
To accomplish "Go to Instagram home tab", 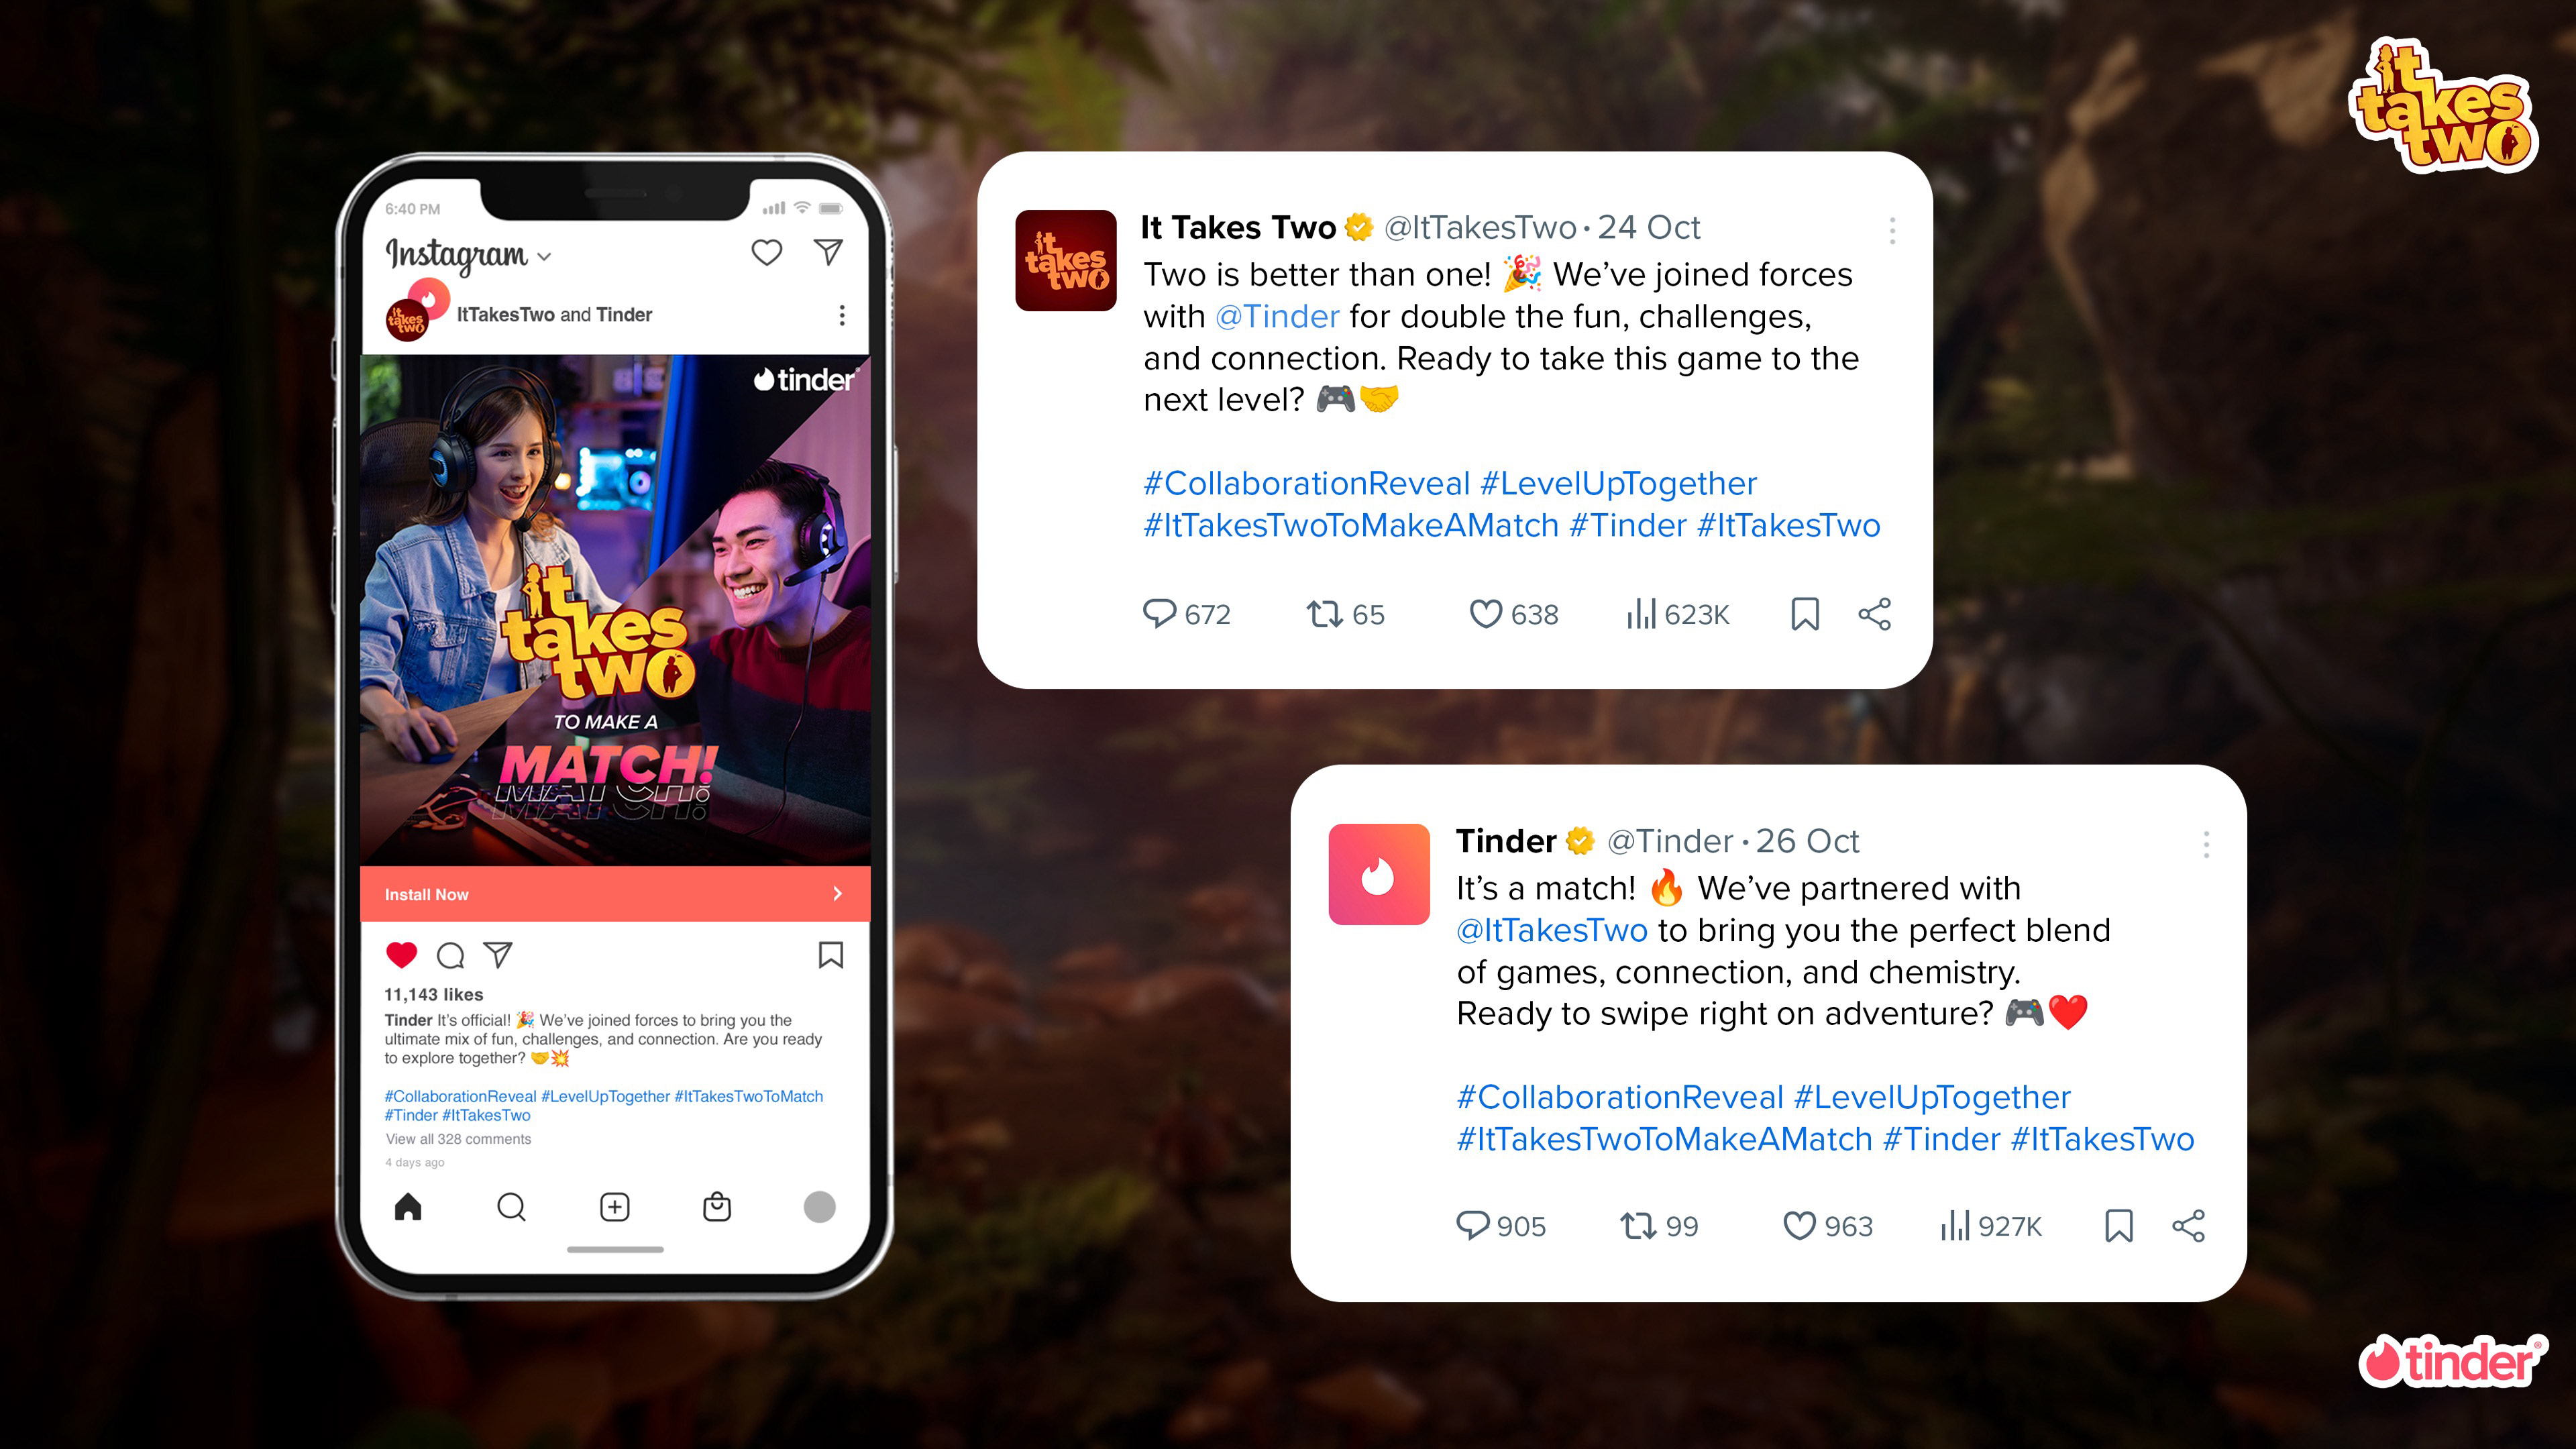I will pos(408,1207).
